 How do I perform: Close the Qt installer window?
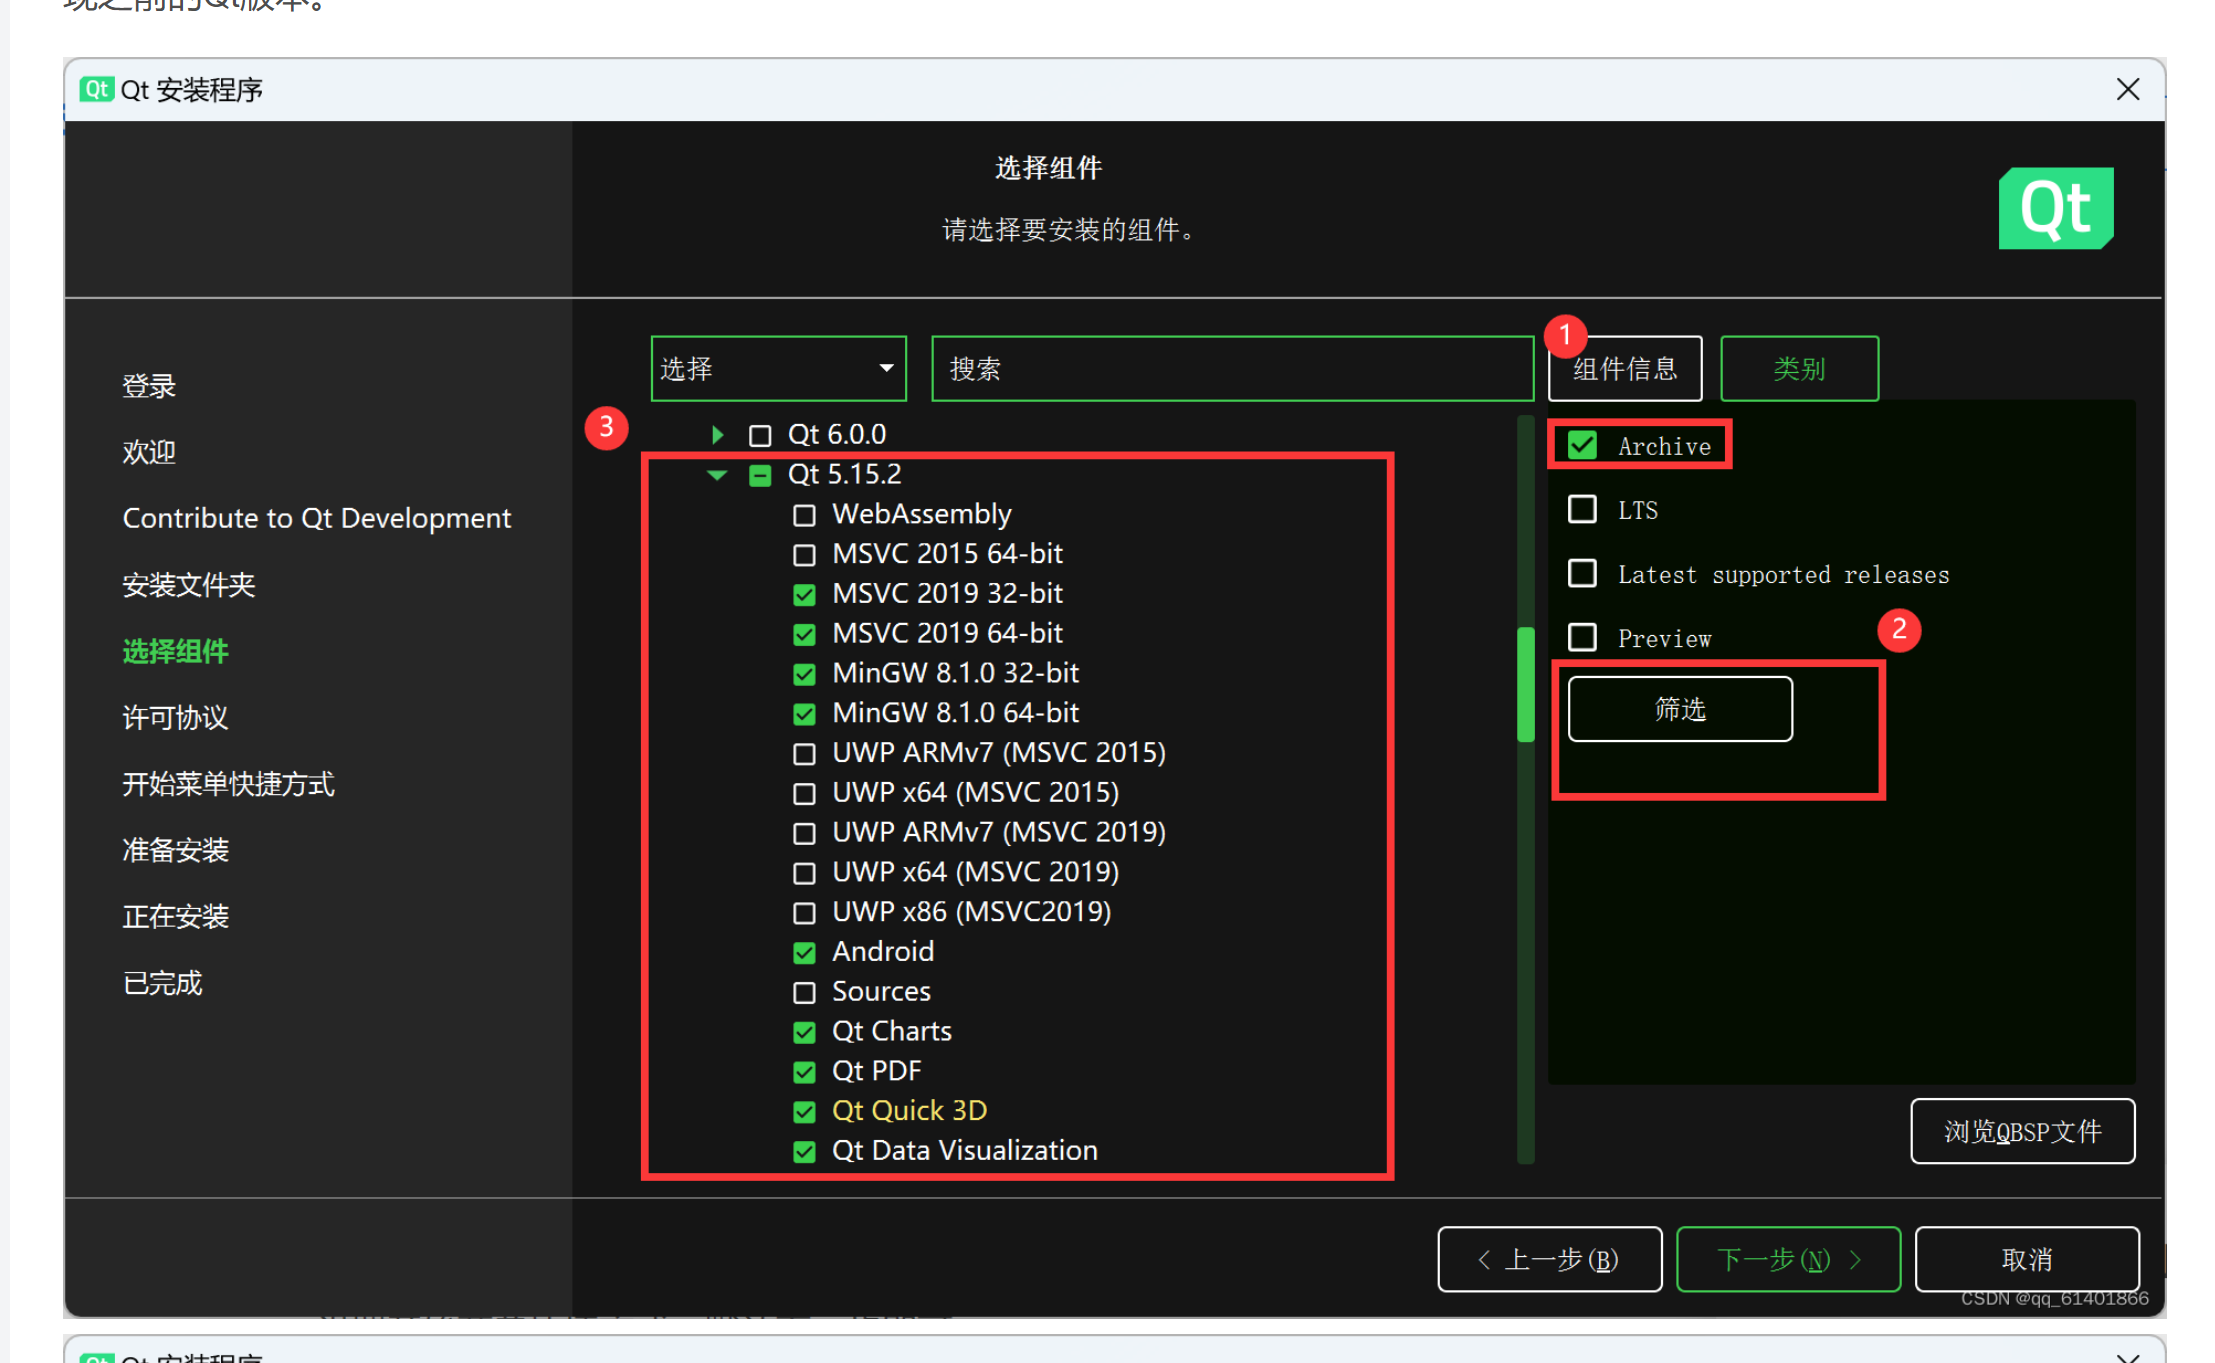pos(2128,90)
